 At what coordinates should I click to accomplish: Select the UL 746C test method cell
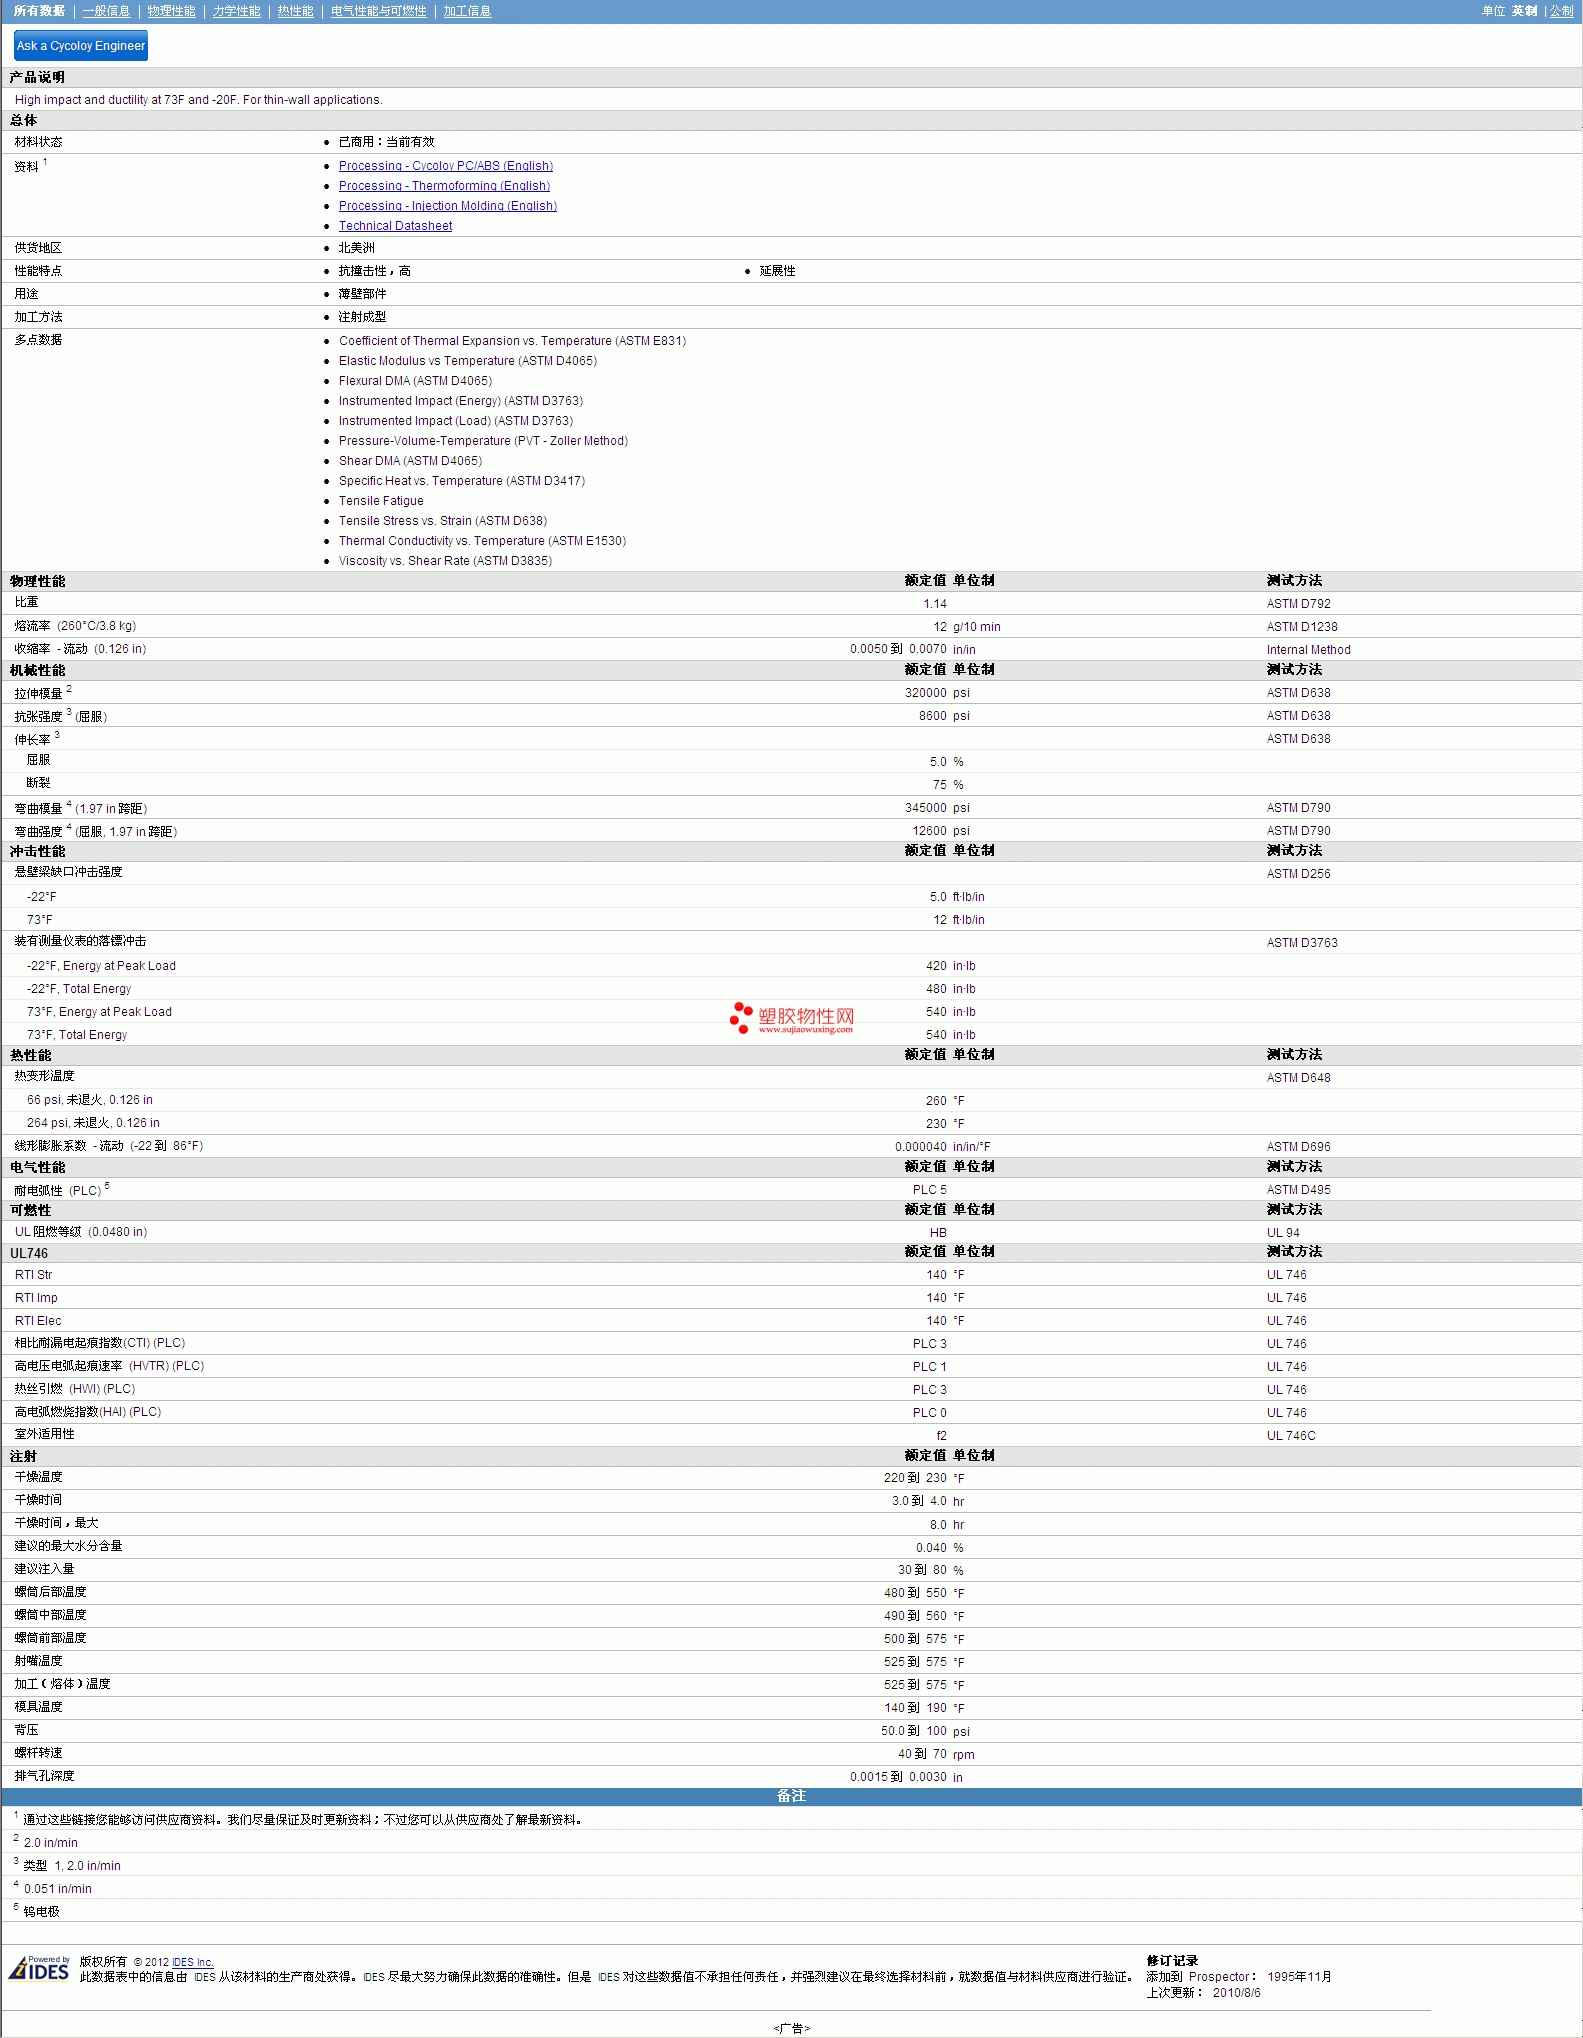[x=1291, y=1436]
